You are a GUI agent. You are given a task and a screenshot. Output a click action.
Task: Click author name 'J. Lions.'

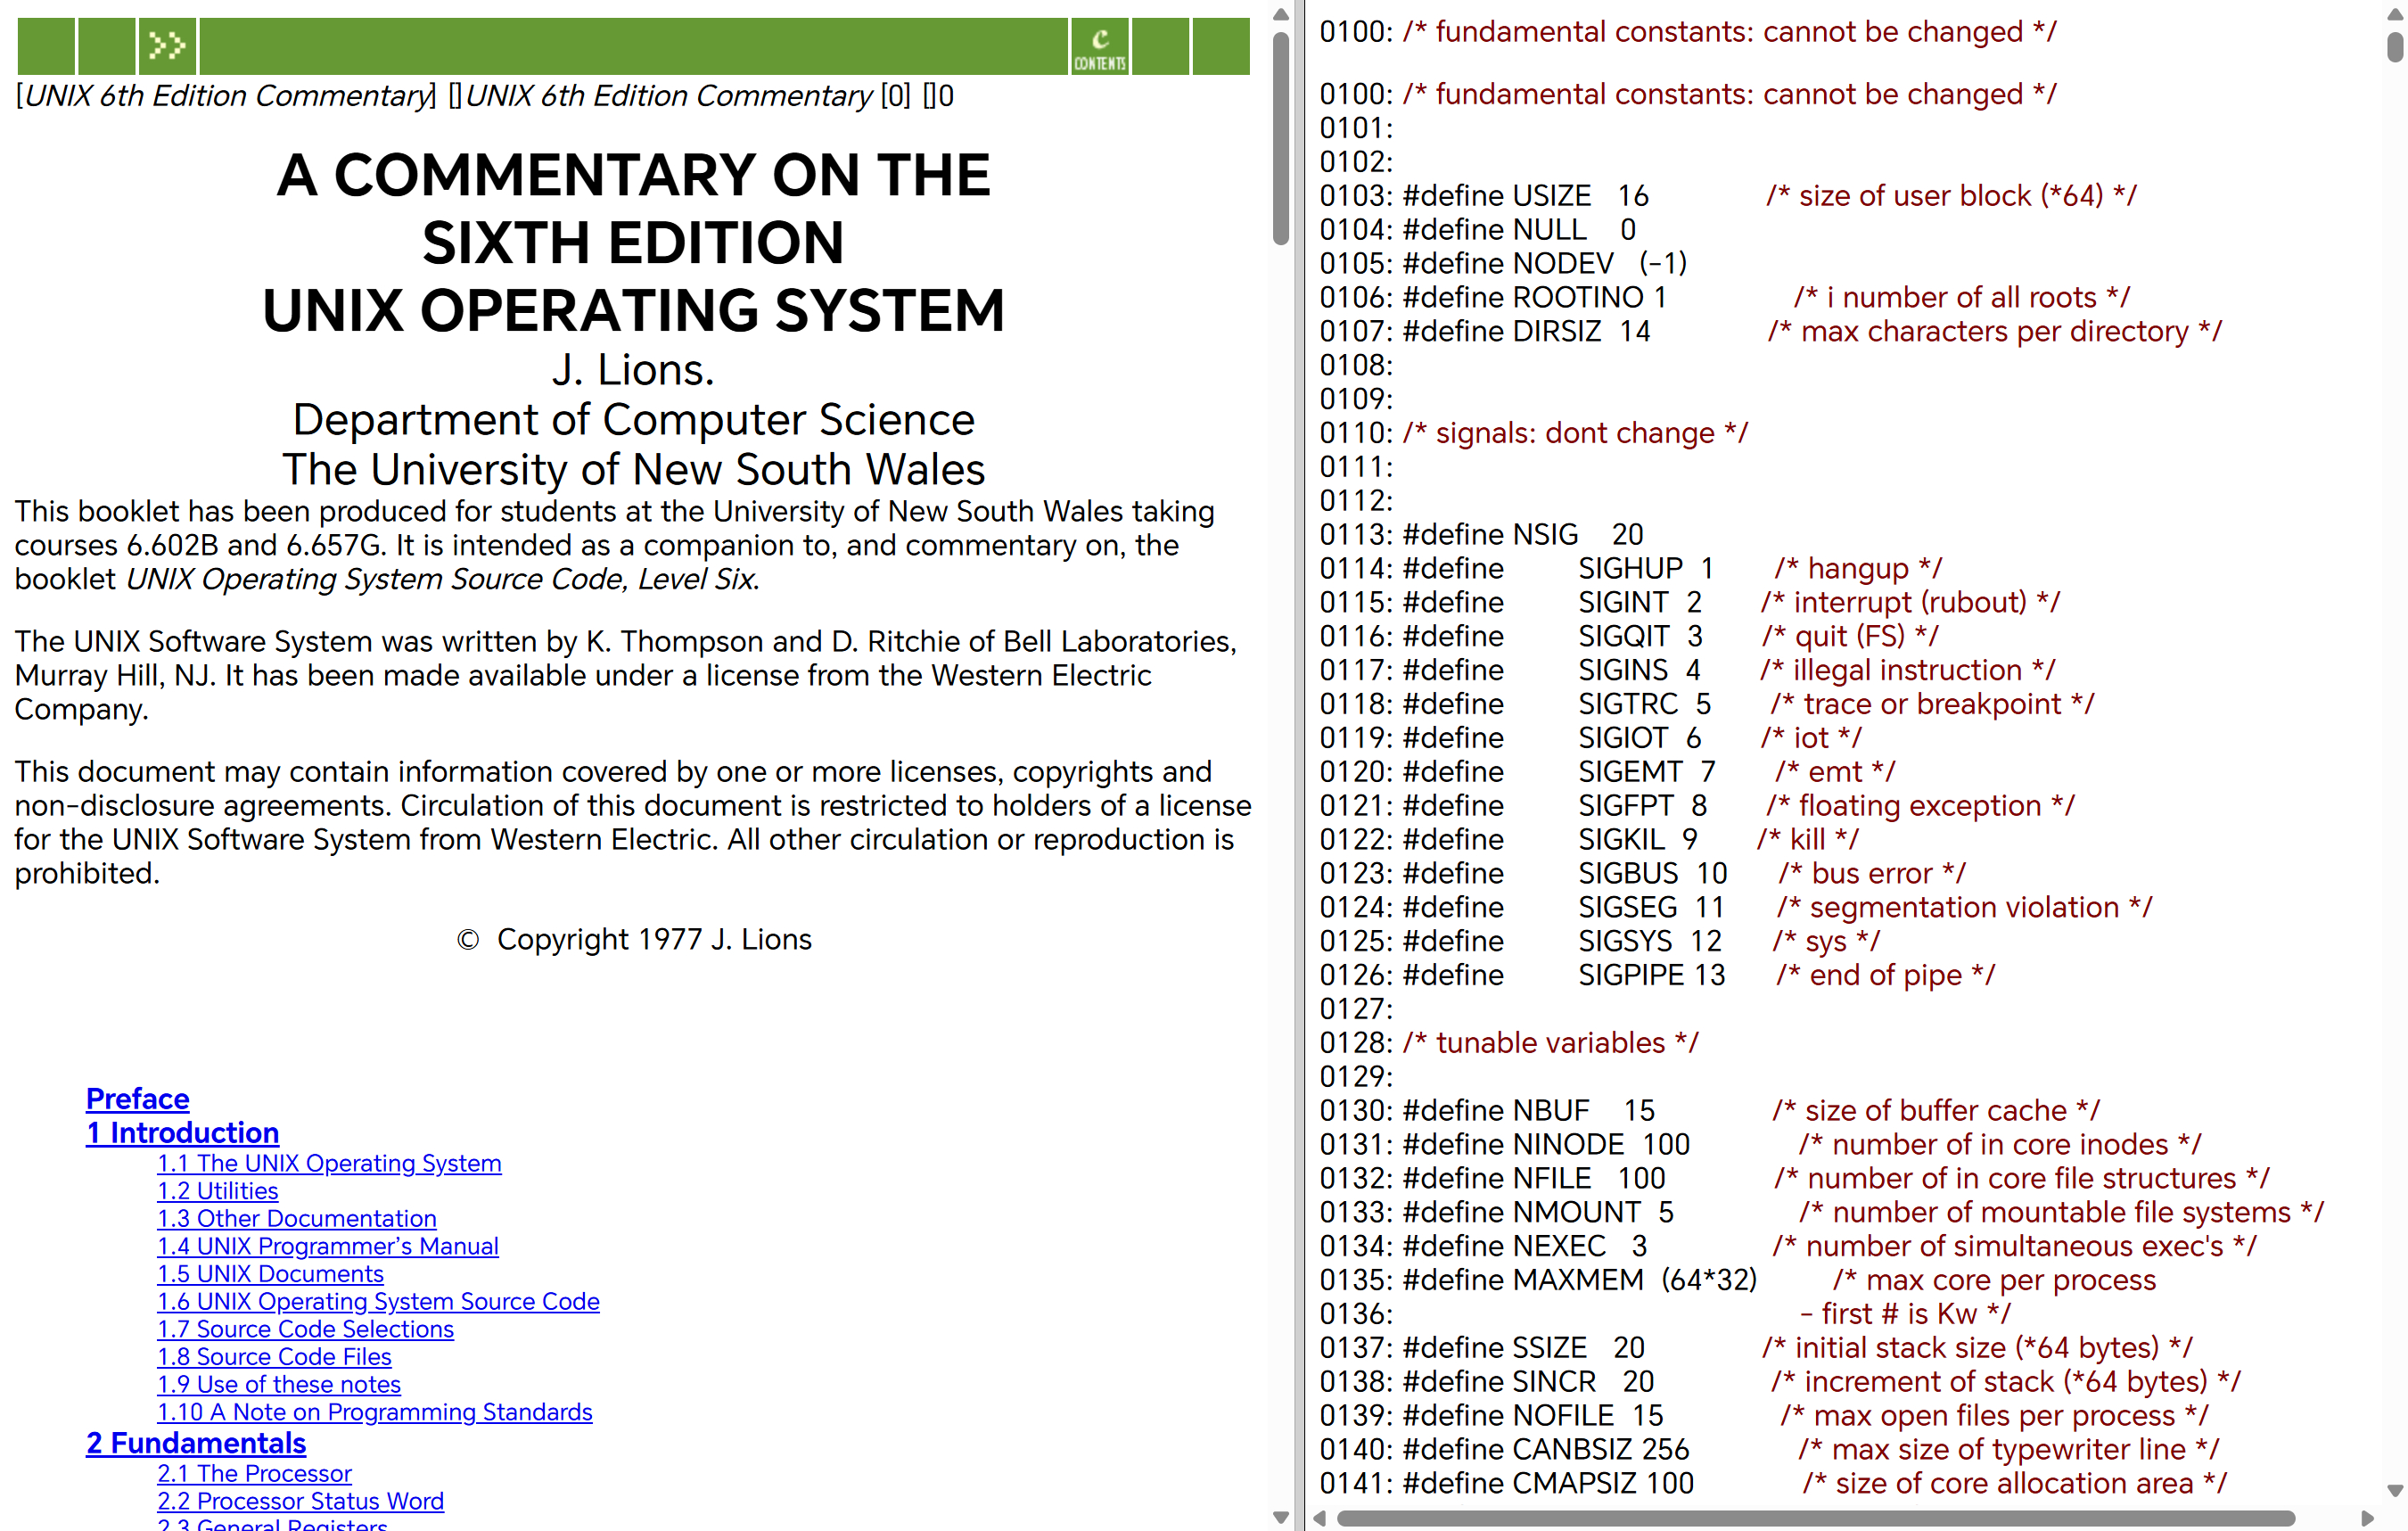coord(634,371)
